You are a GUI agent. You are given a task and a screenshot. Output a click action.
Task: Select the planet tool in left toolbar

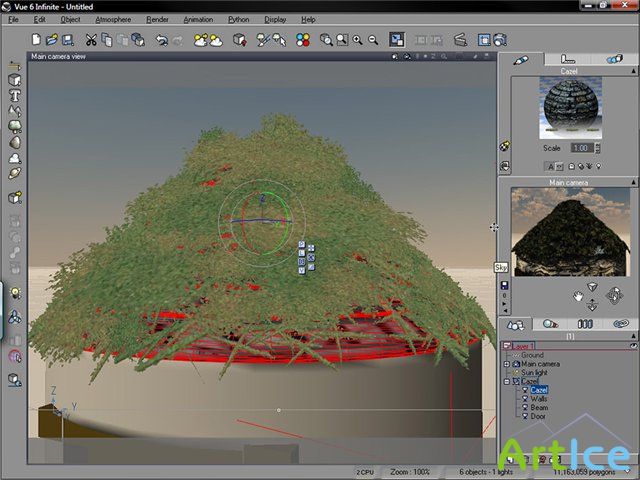click(15, 173)
